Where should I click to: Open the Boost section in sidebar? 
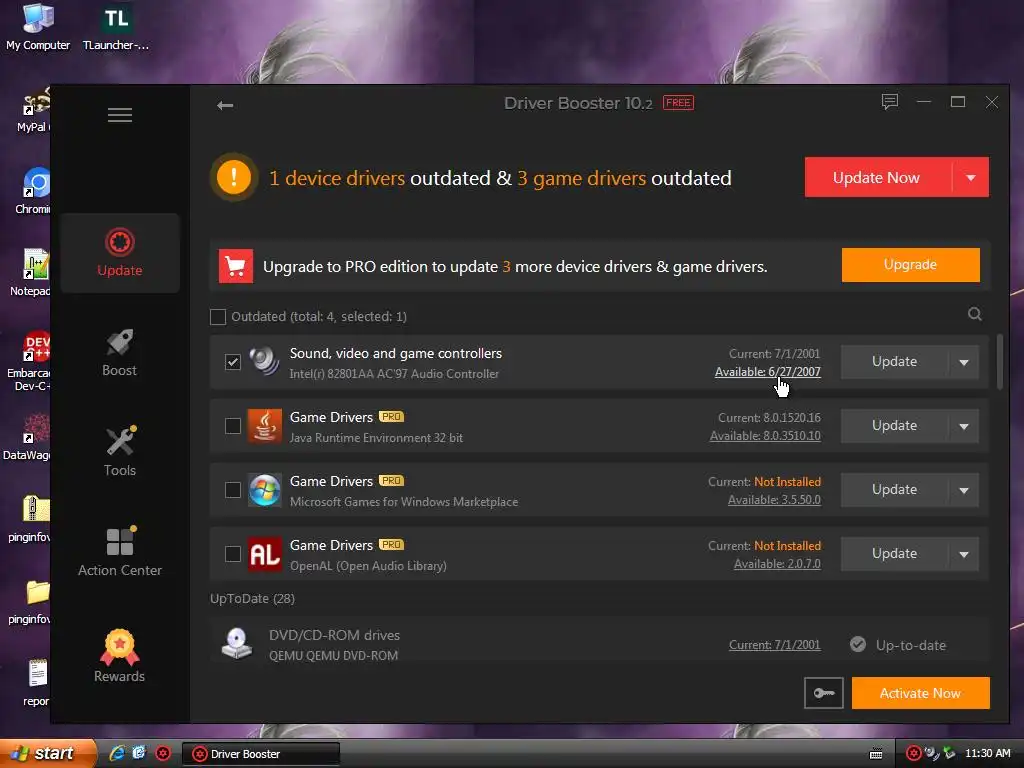(x=120, y=353)
